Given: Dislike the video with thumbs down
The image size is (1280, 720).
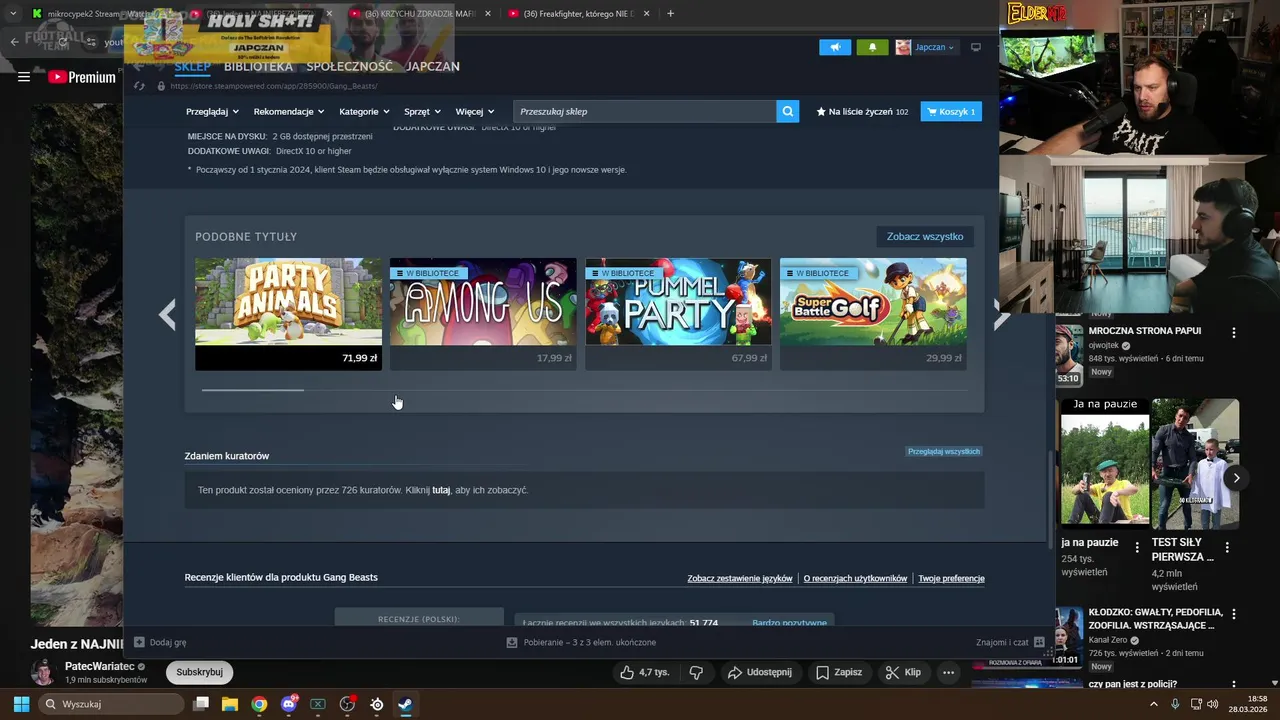Looking at the screenshot, I should click(x=697, y=673).
